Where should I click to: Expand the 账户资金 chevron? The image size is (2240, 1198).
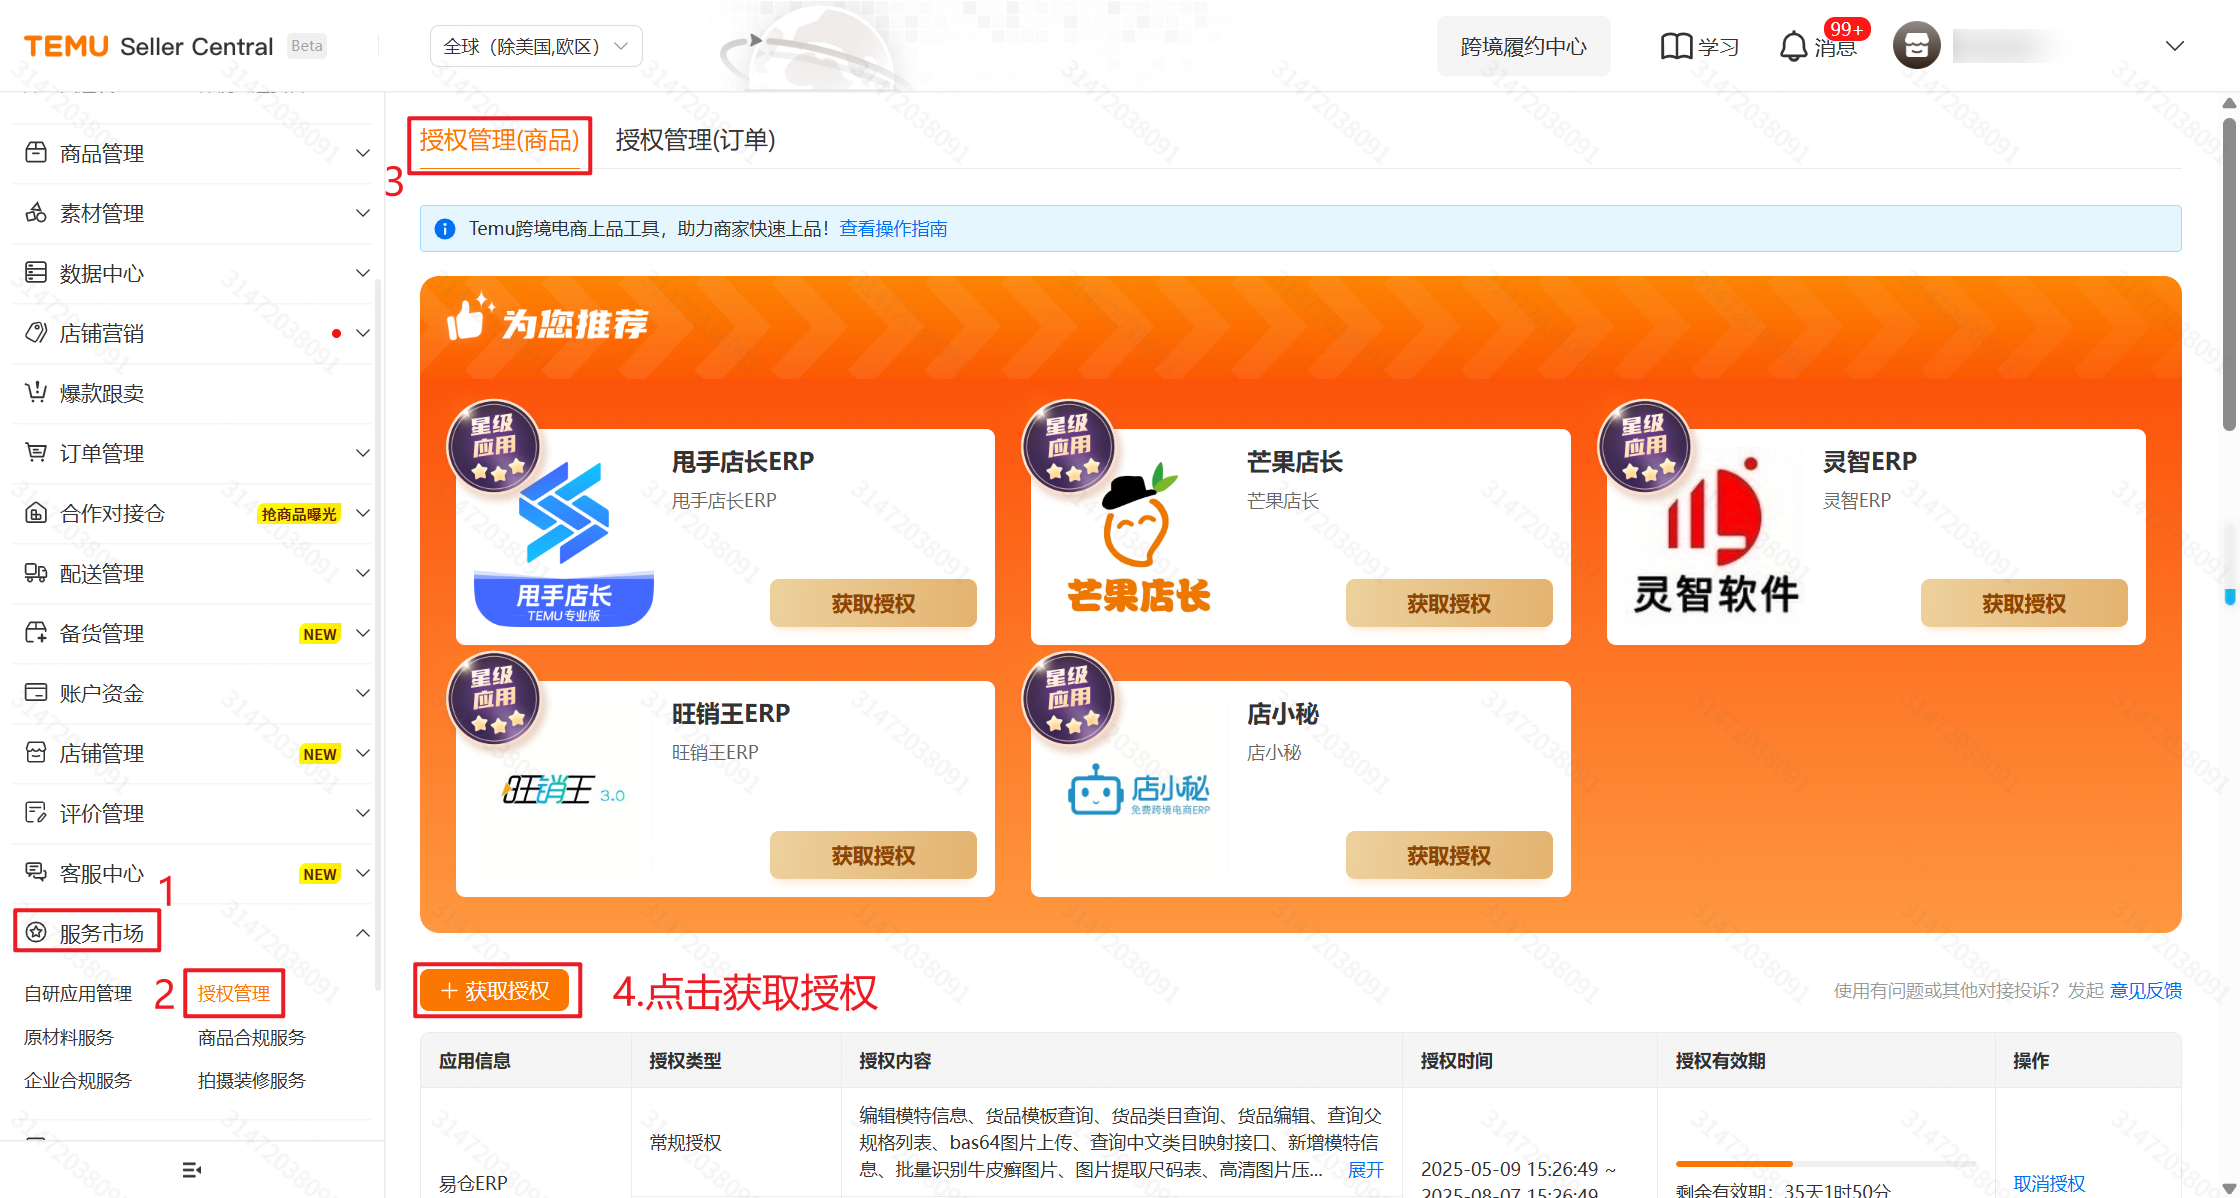pyautogui.click(x=363, y=693)
